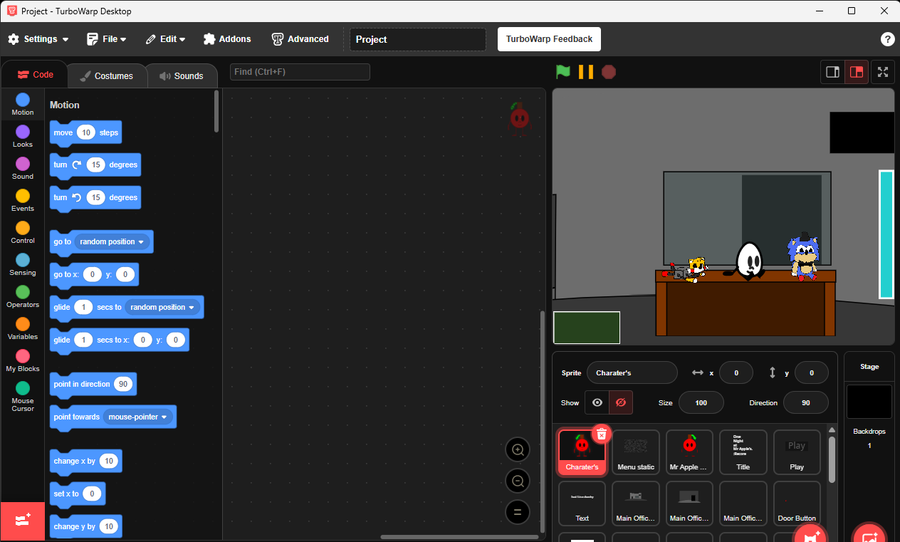Click the sprite list vertical scrollbar
The image size is (900, 542).
coord(832,459)
